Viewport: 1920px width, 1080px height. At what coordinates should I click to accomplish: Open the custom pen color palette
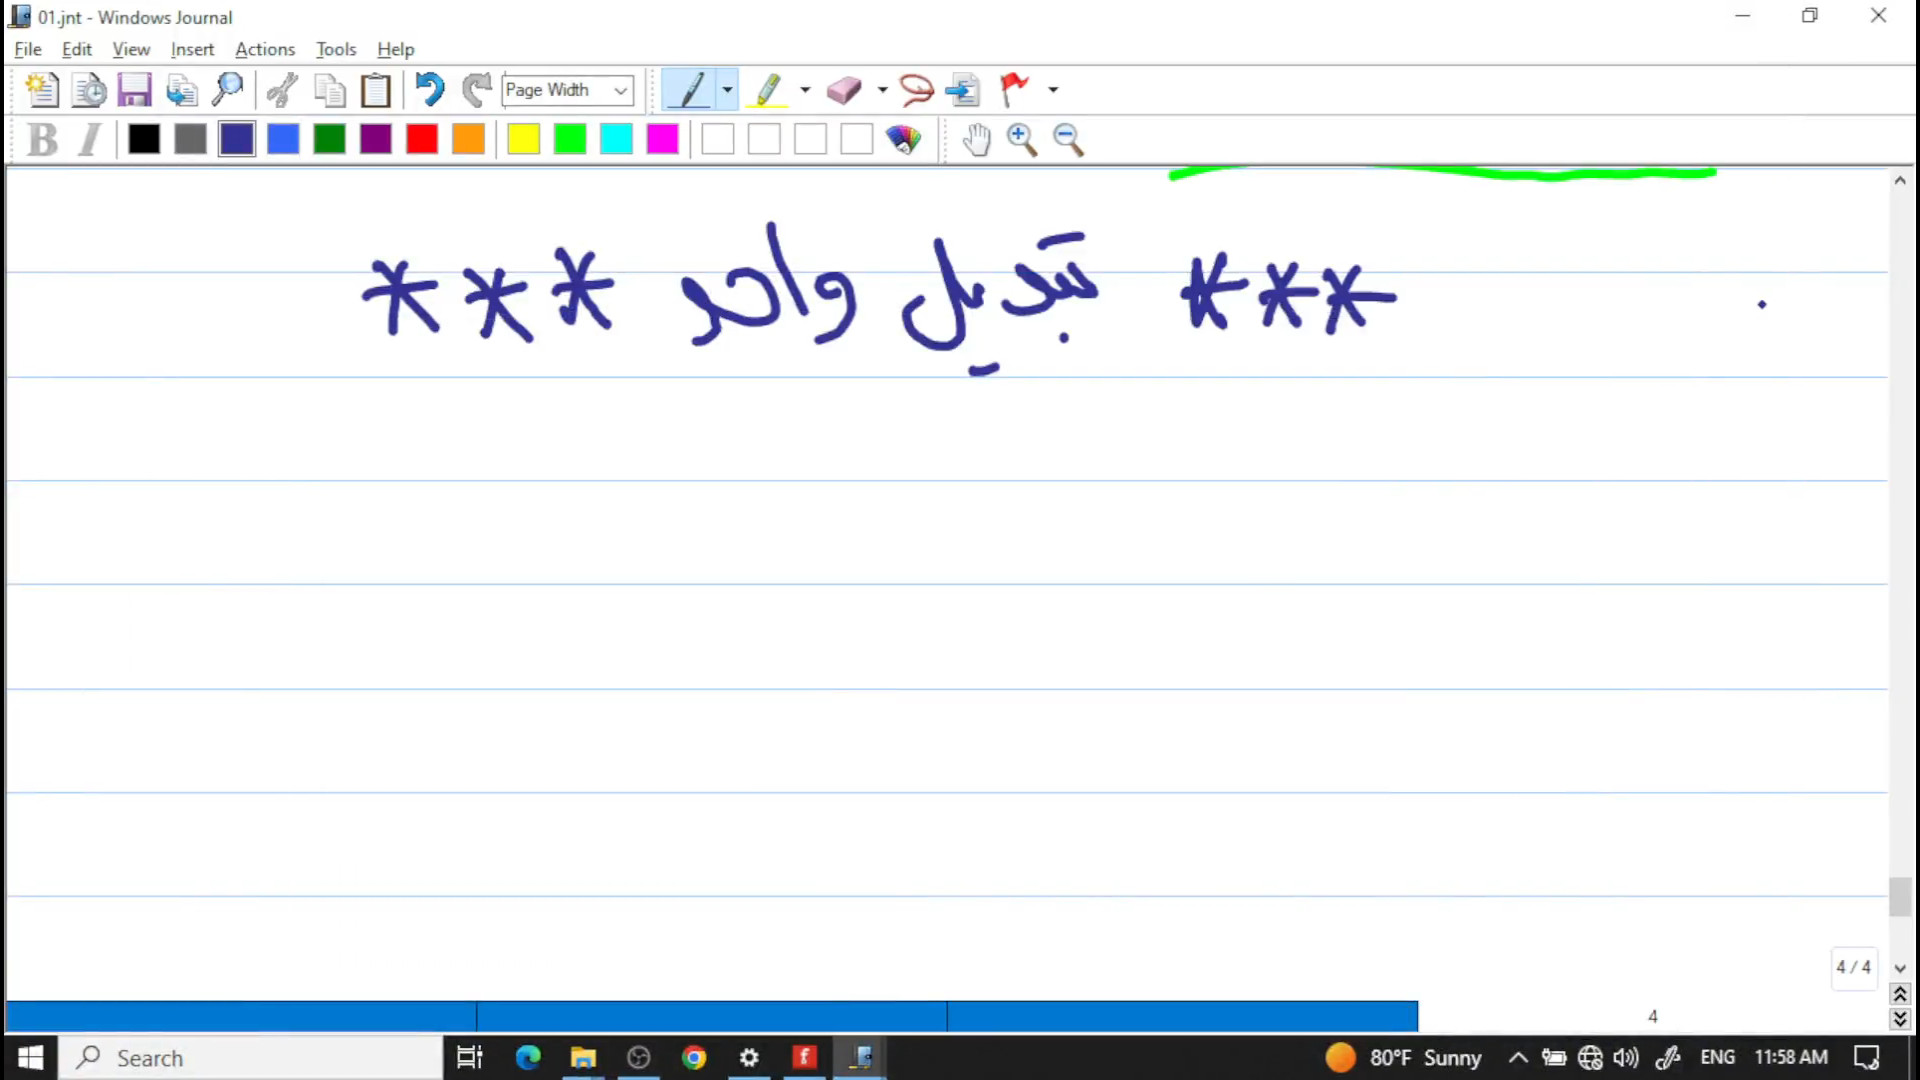pos(903,139)
